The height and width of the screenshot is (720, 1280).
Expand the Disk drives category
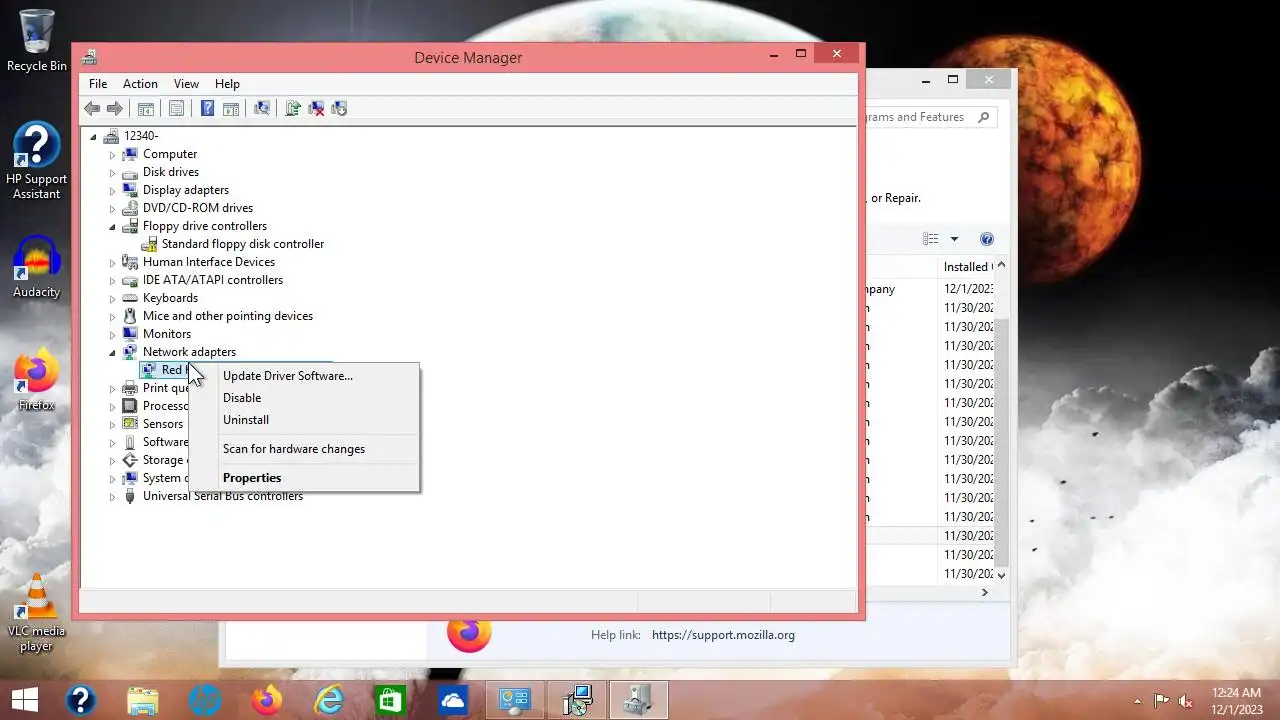click(112, 172)
